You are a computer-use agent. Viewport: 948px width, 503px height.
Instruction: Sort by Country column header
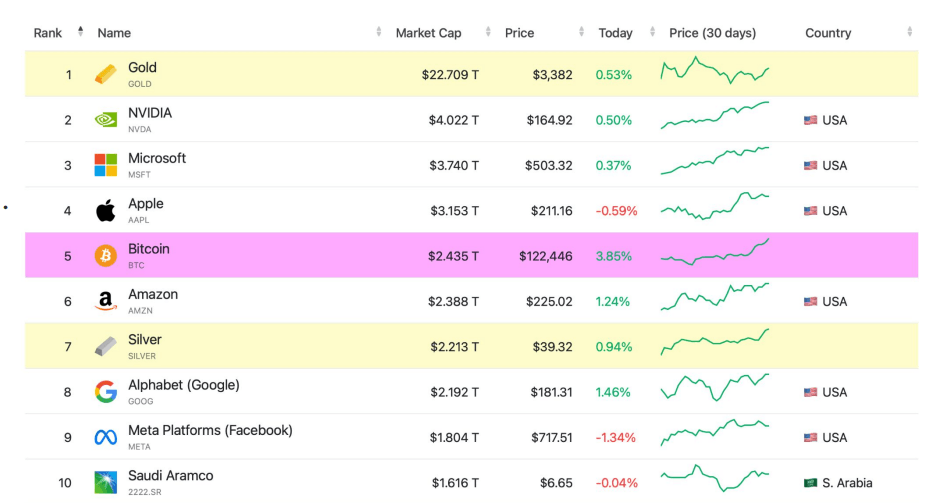[828, 33]
